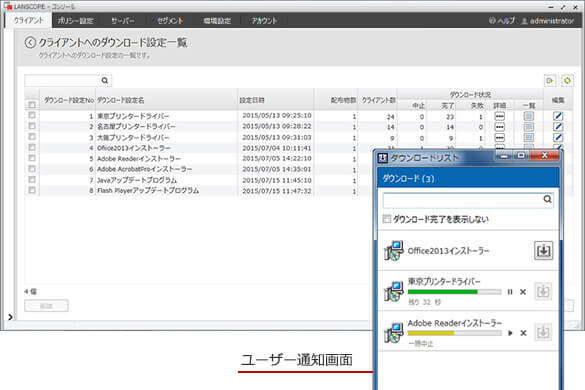
Task: Edit the 大阪プリンタードライバー setting with the pencil icon
Action: pos(558,138)
